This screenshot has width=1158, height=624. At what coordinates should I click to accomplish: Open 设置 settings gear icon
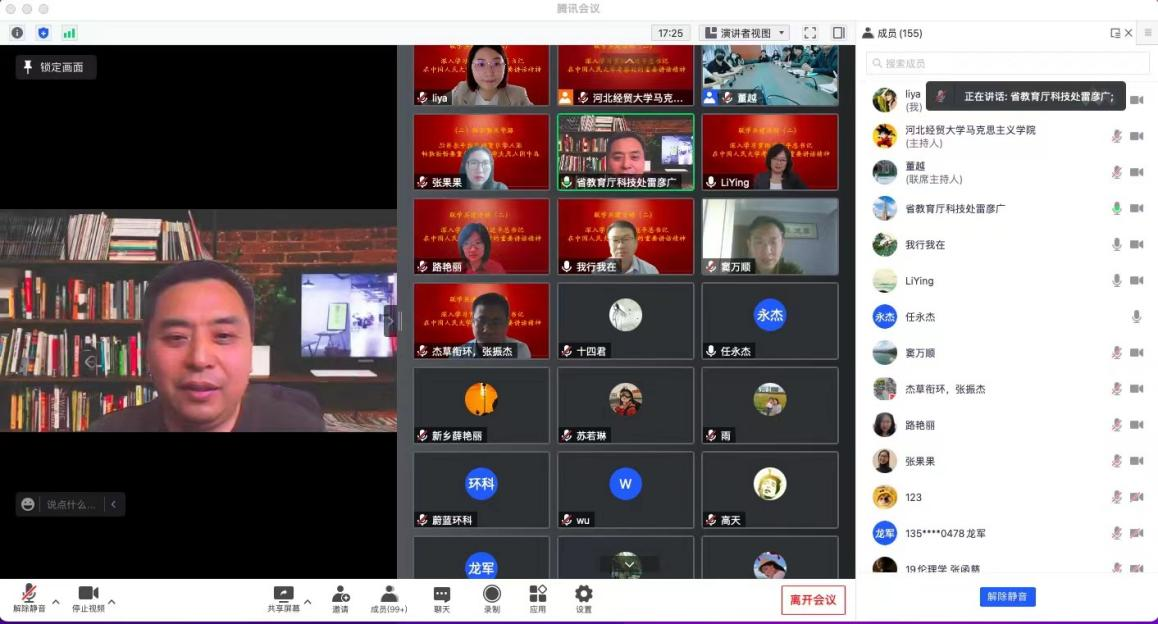584,597
